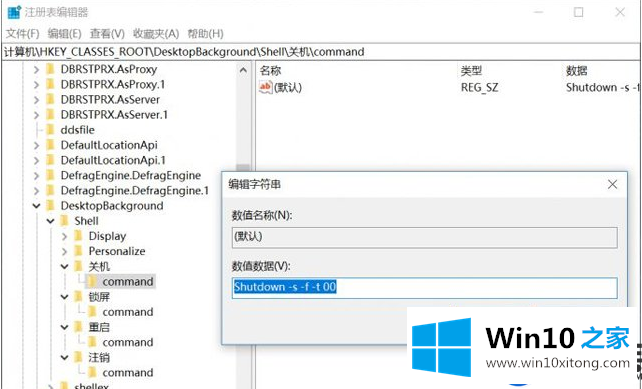Screen dimensions: 642x389
Task: Select the 锁屏 tree entry
Action: [x=99, y=296]
